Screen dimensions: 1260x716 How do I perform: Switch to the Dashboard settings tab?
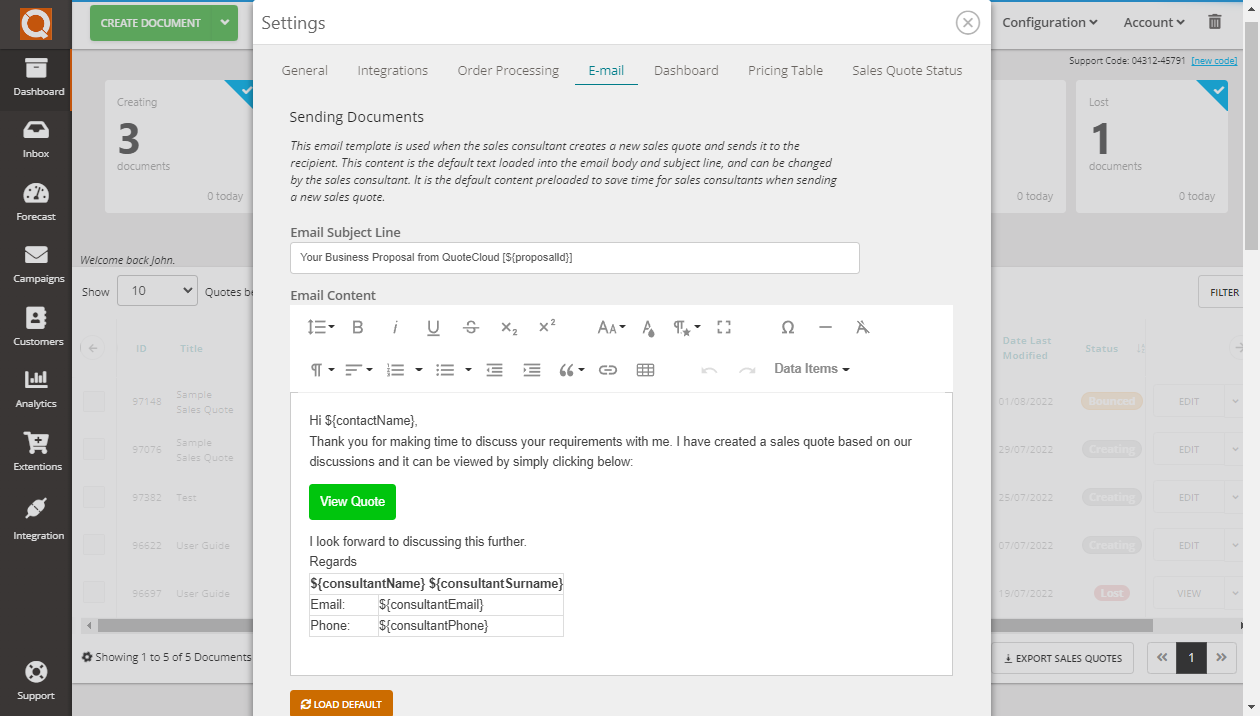[x=686, y=70]
